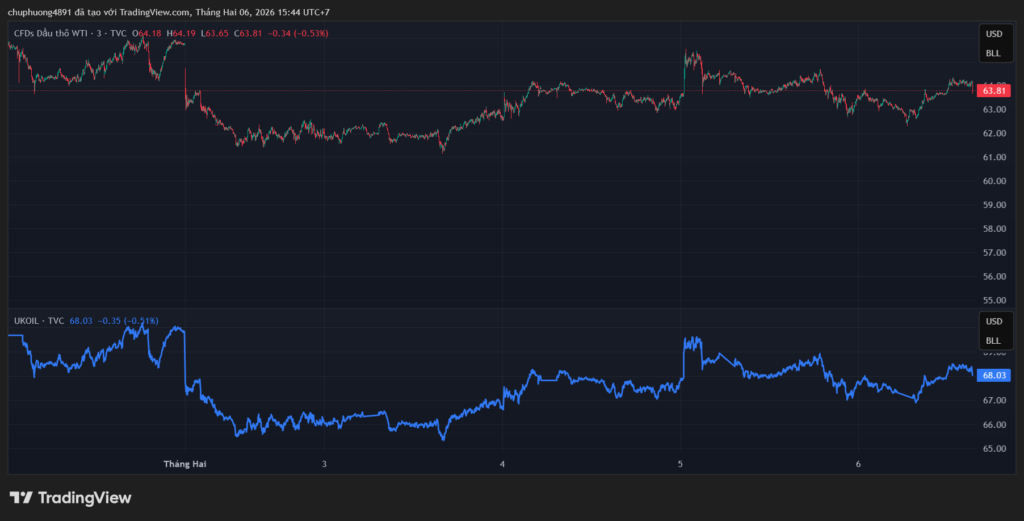Select day 6 on the time axis
This screenshot has height=521, width=1024.
(858, 465)
